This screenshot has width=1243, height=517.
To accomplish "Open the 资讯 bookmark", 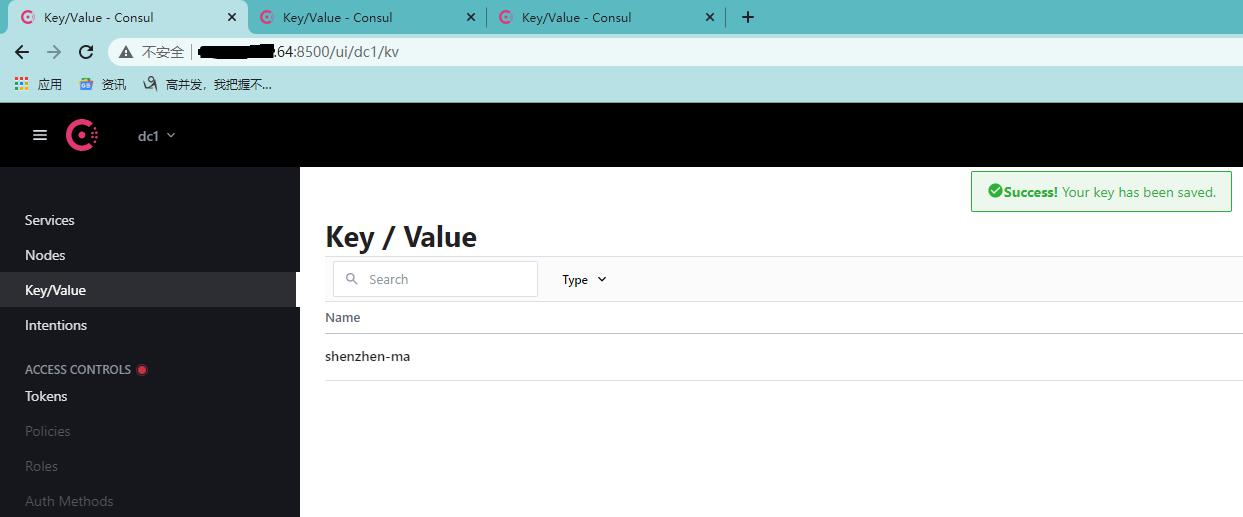I will point(103,85).
